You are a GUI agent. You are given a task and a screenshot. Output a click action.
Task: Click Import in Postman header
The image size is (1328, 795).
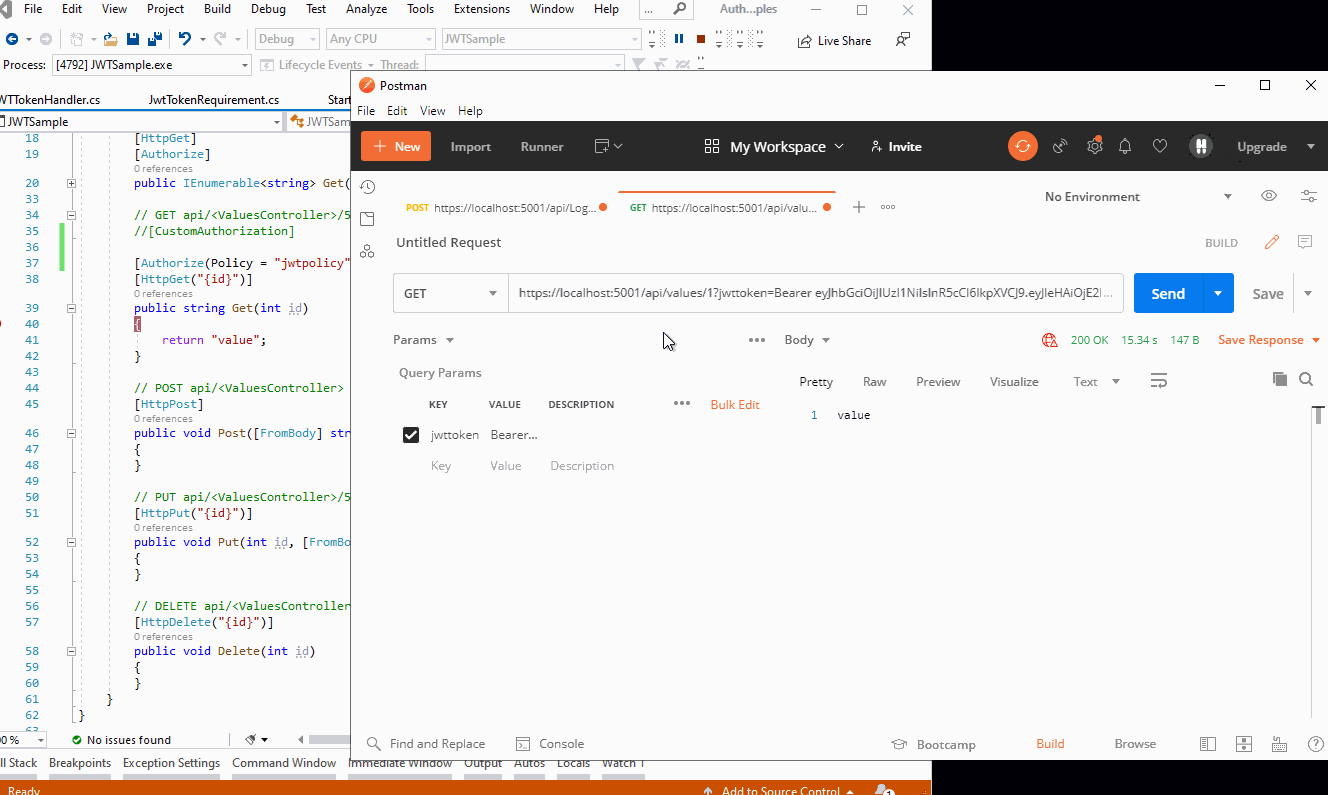[470, 146]
